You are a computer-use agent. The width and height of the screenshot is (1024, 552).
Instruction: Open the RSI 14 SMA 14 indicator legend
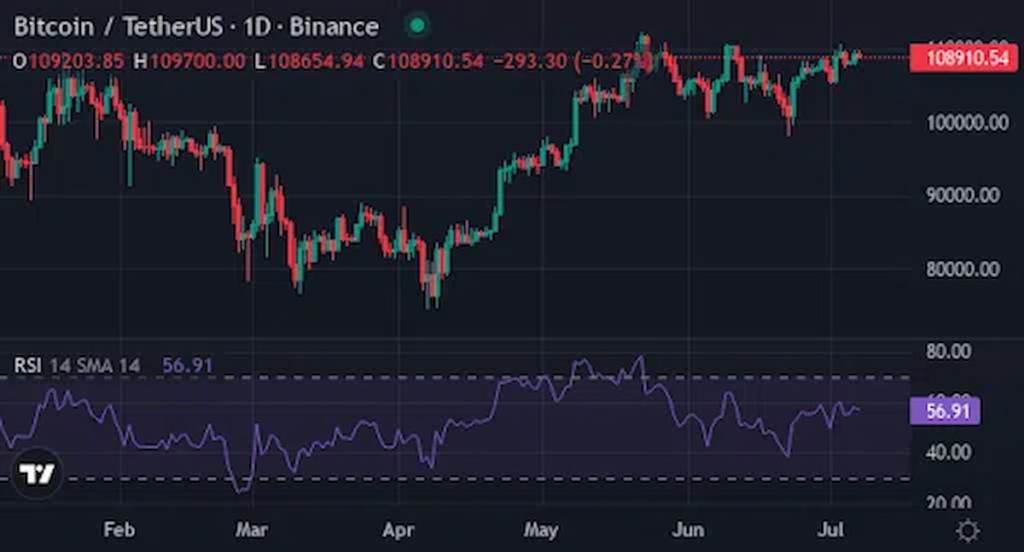coord(77,365)
